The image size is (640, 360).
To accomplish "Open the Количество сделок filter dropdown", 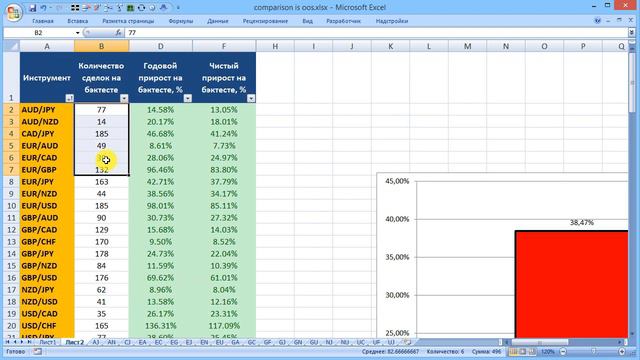I will tap(124, 98).
